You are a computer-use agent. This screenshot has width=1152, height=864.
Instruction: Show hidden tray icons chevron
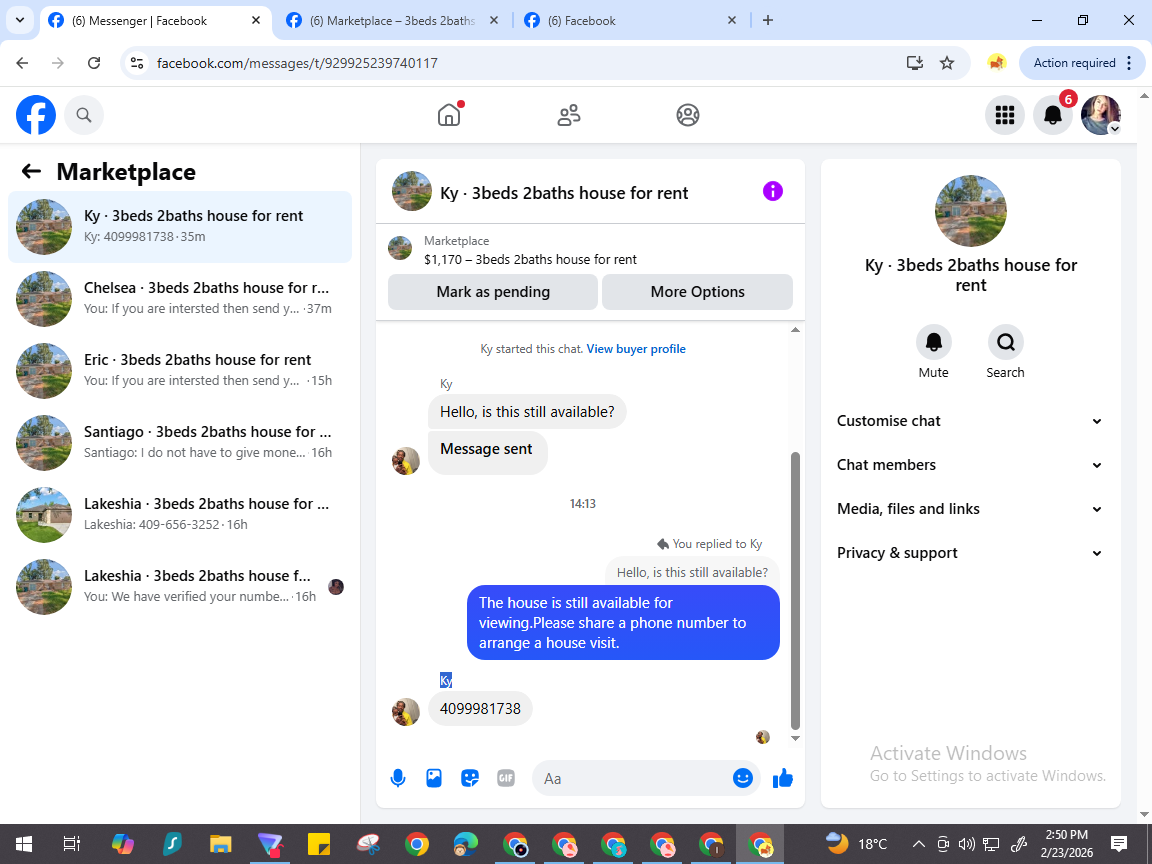pos(918,844)
